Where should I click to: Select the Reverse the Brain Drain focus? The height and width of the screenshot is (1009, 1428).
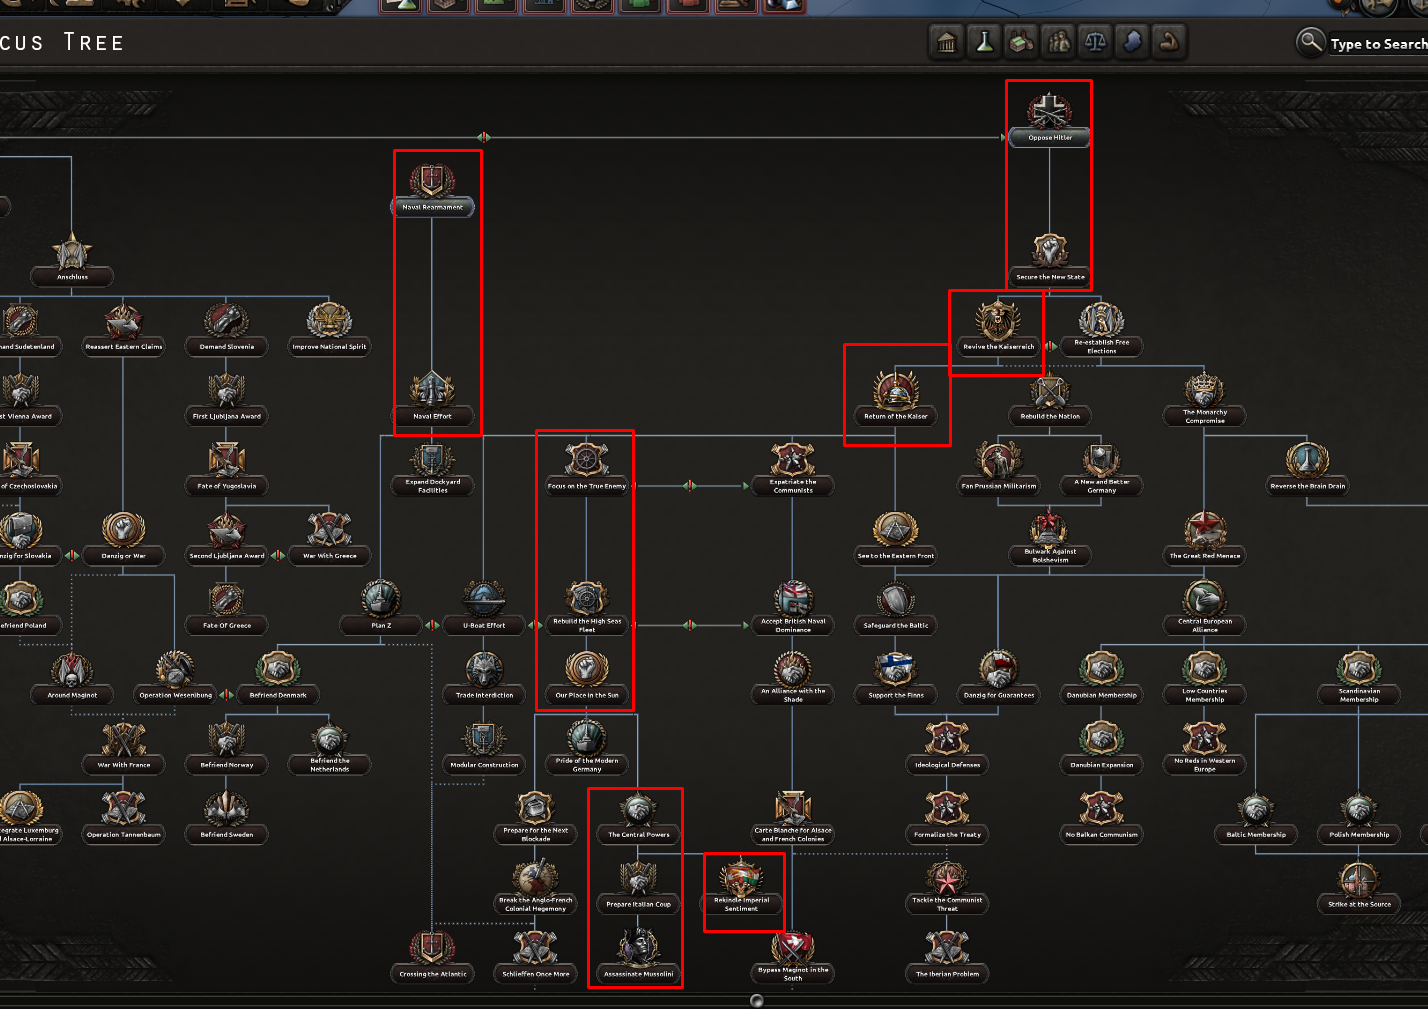pyautogui.click(x=1307, y=468)
